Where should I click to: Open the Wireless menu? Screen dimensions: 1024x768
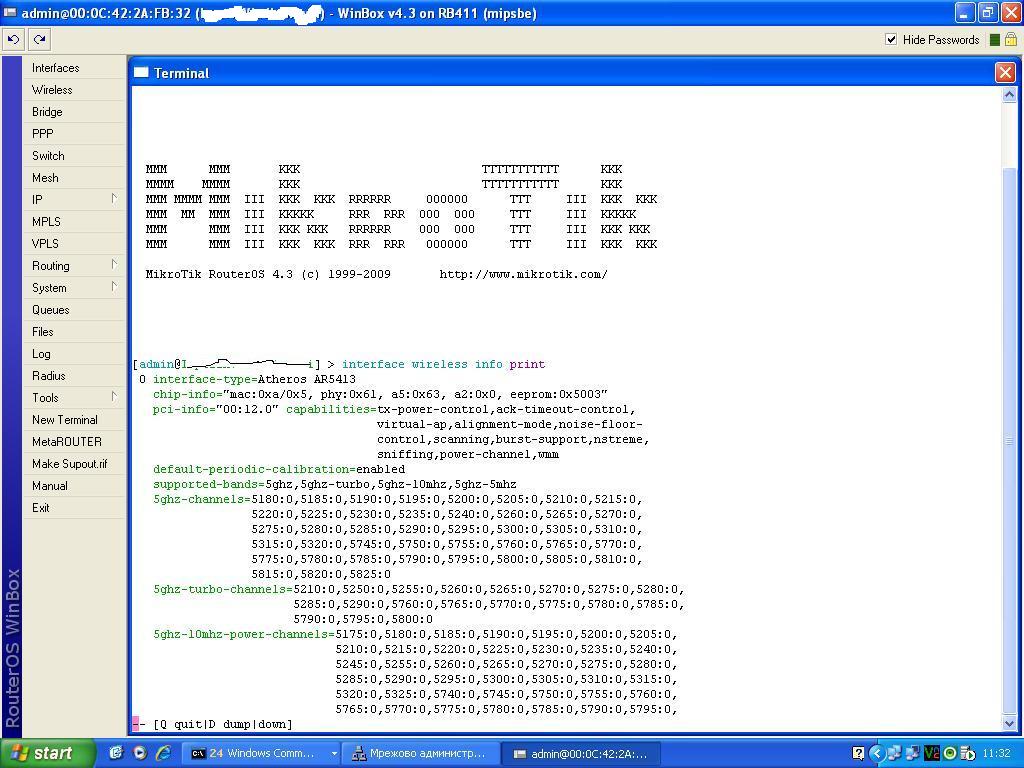pyautogui.click(x=52, y=90)
